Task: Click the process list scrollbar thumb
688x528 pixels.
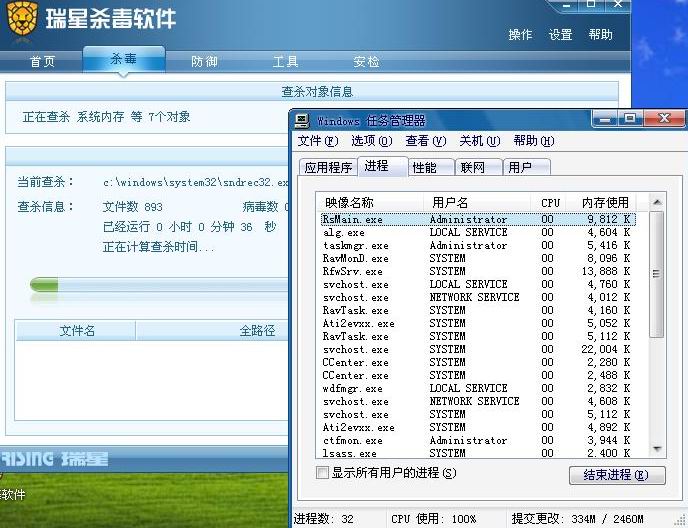Action: click(x=656, y=274)
